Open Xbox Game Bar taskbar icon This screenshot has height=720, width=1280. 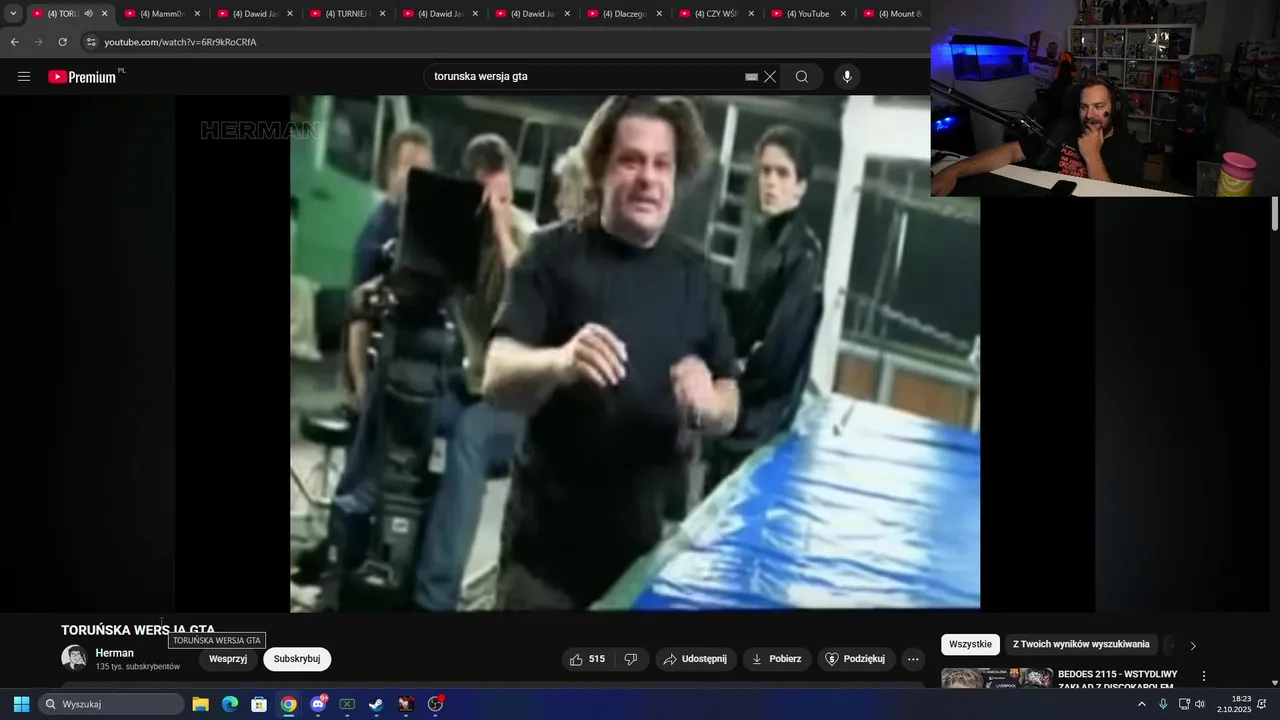coord(347,704)
